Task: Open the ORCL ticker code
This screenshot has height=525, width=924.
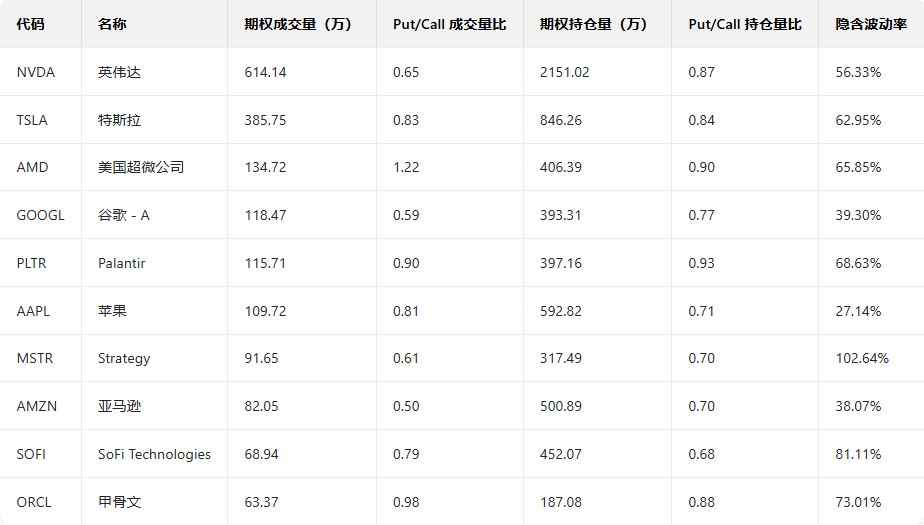Action: point(33,502)
